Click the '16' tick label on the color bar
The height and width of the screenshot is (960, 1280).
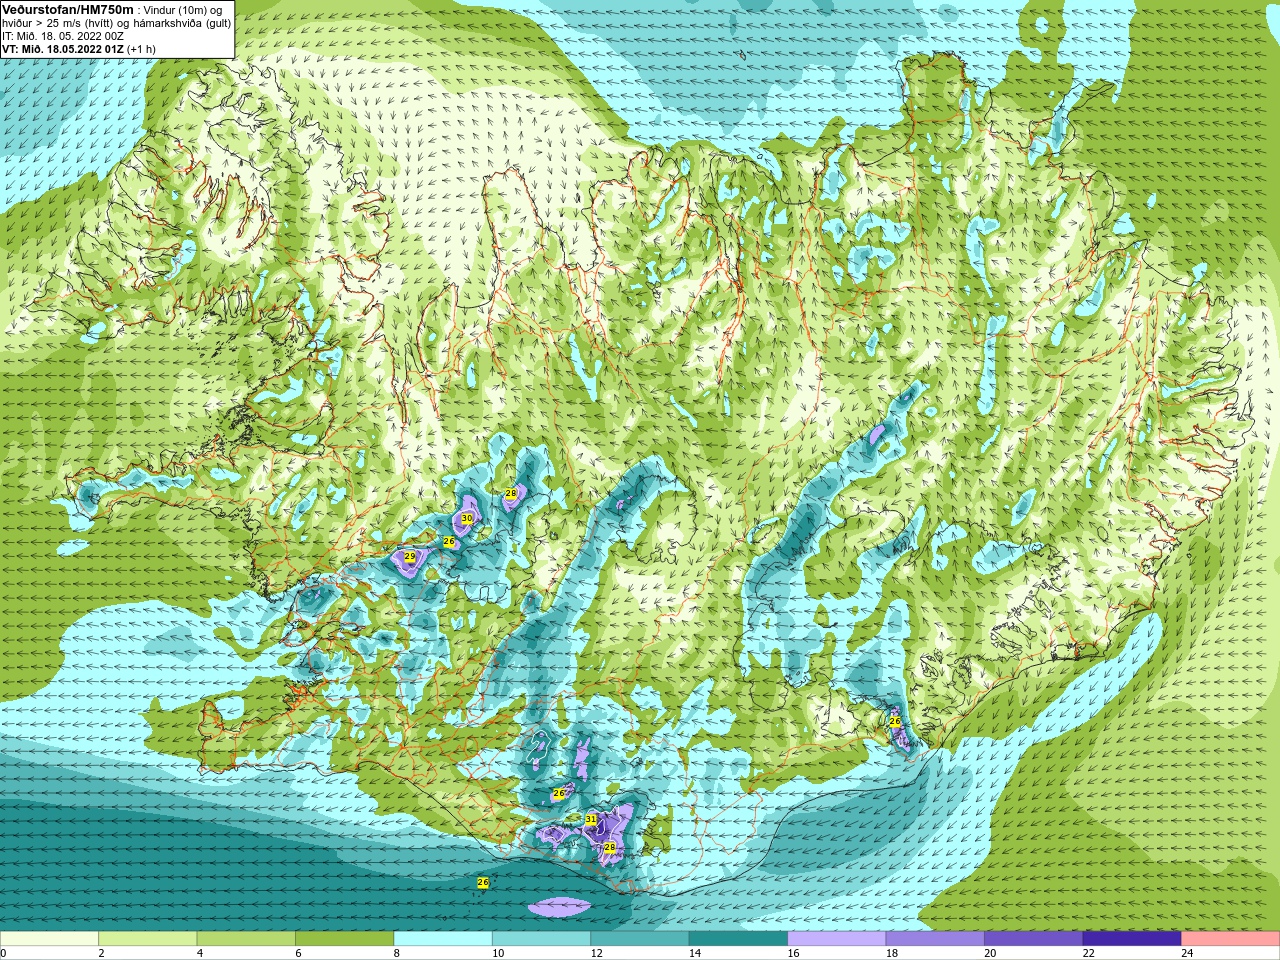pyautogui.click(x=793, y=953)
